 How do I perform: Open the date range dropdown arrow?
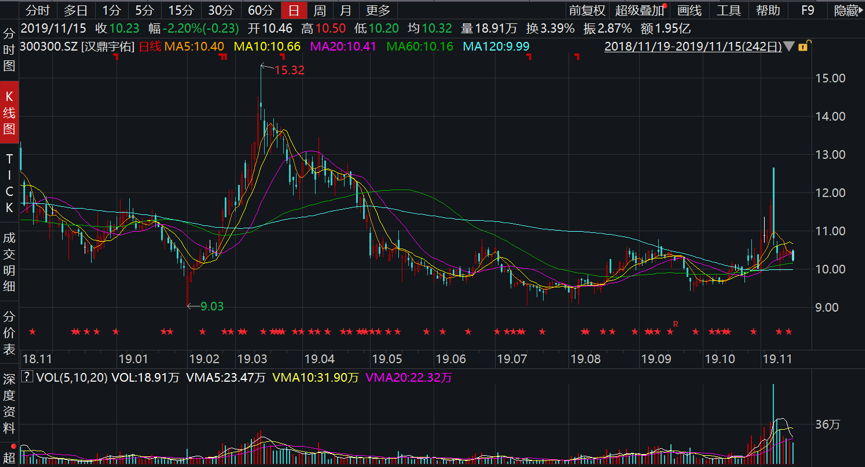click(x=789, y=47)
